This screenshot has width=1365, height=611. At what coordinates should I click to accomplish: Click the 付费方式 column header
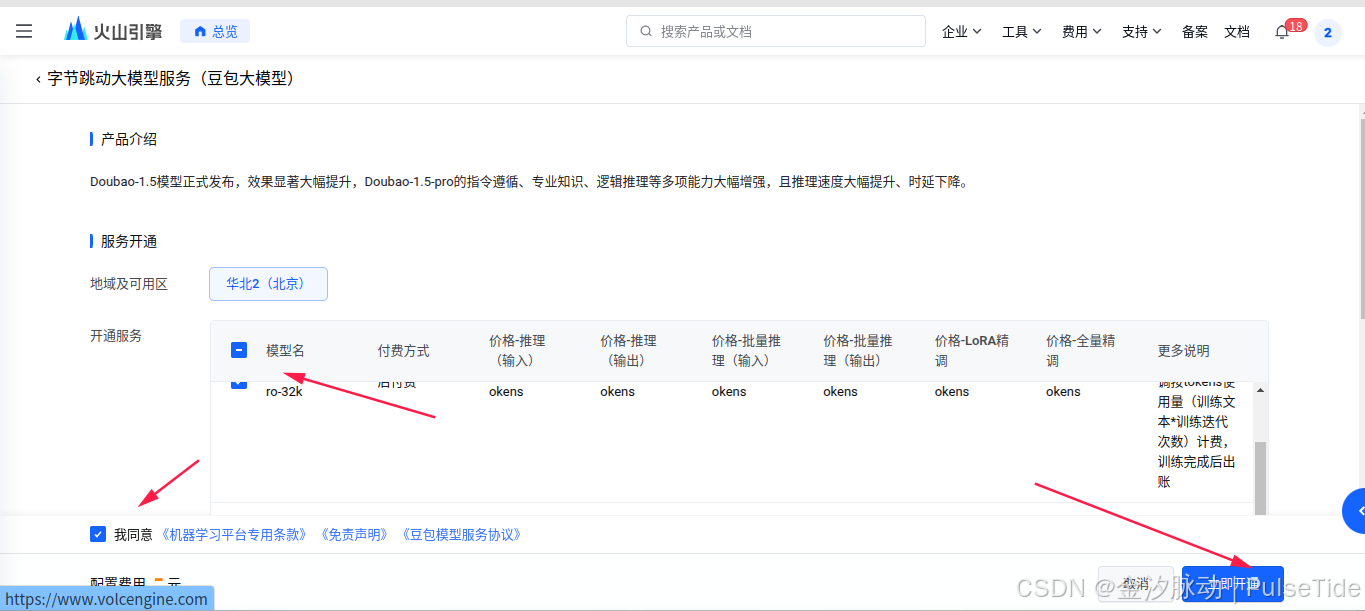403,351
